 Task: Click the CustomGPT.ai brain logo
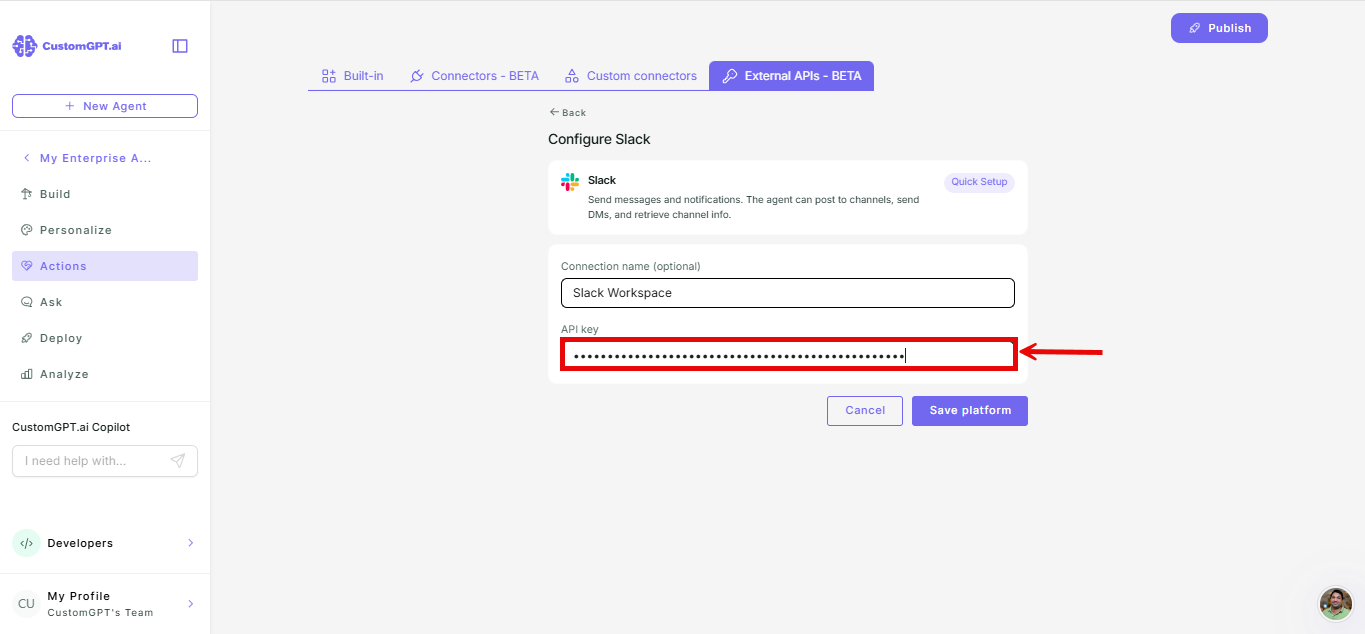click(x=24, y=46)
